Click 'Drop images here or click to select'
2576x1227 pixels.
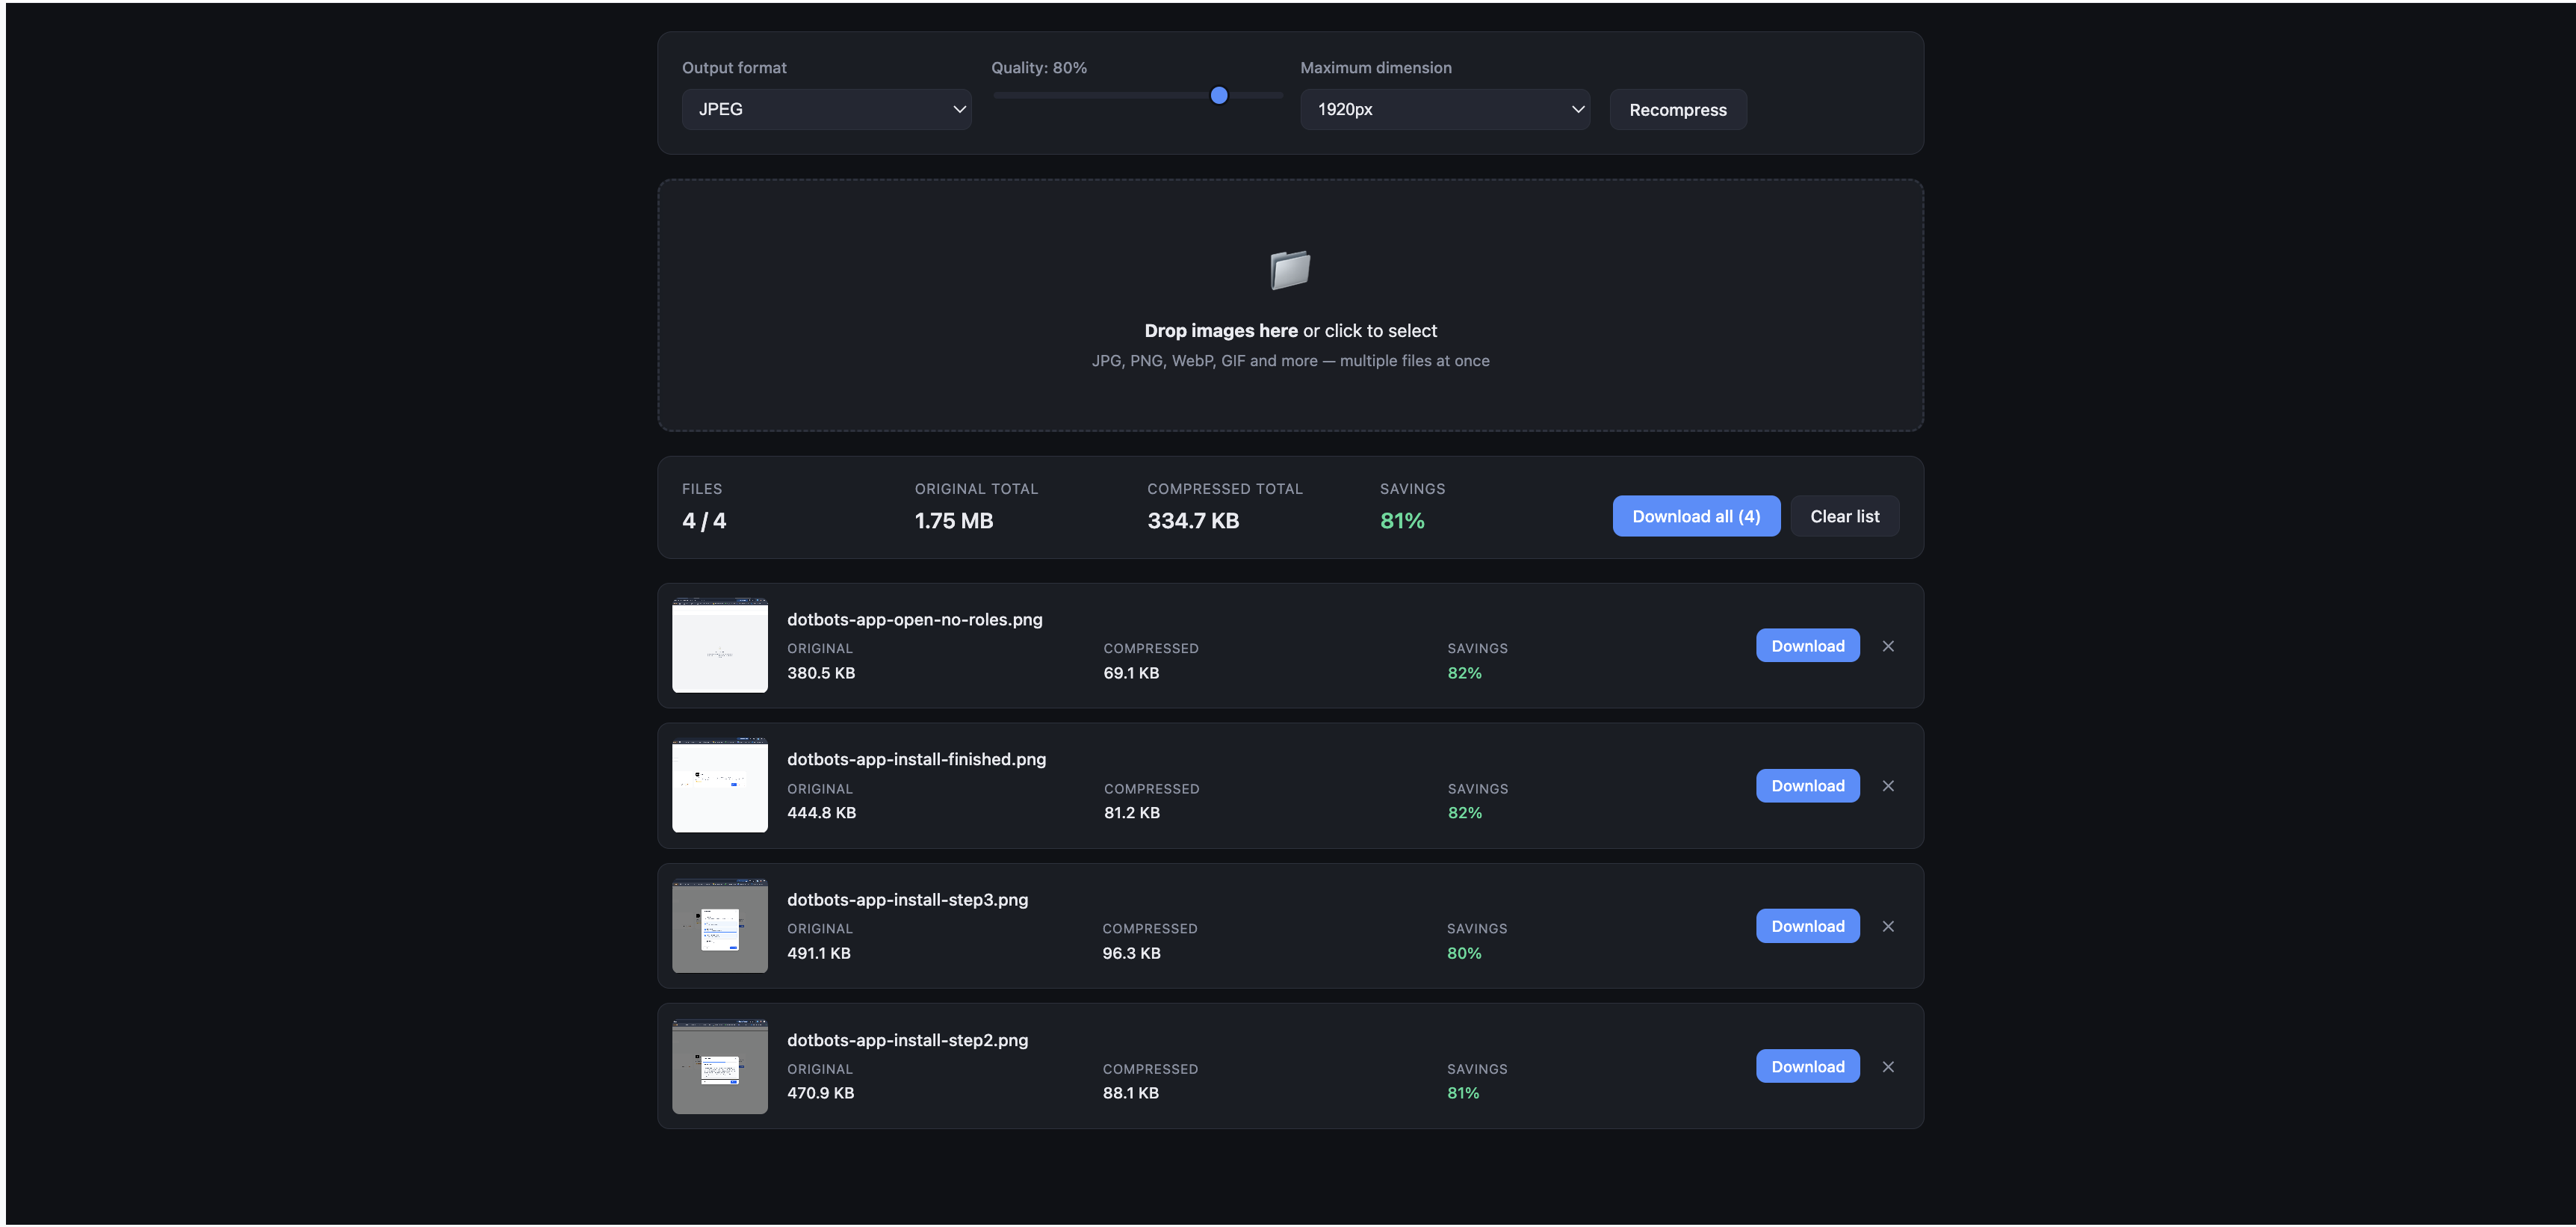(x=1290, y=331)
